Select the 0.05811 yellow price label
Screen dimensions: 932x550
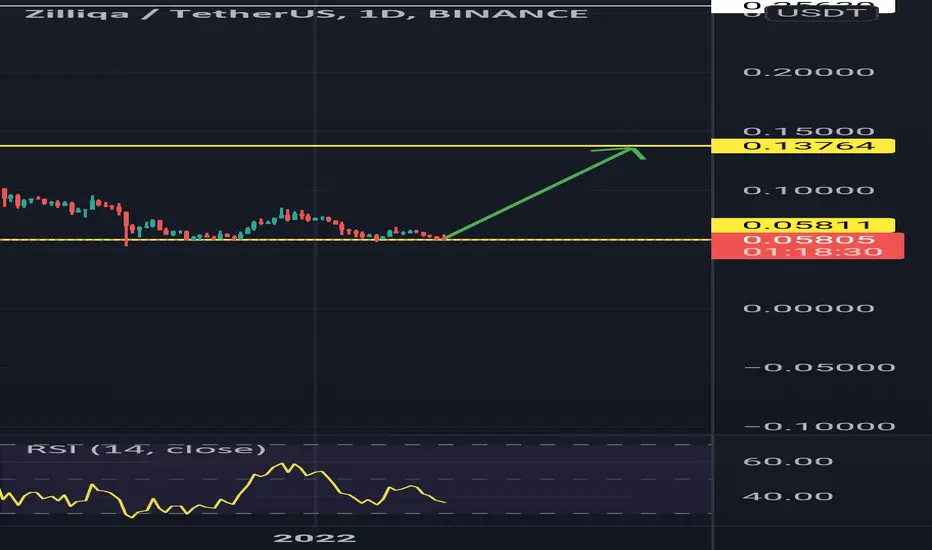click(803, 225)
